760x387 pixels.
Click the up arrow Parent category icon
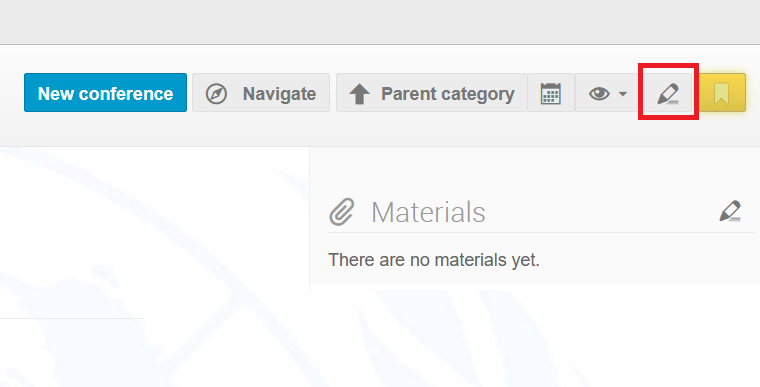pos(359,94)
